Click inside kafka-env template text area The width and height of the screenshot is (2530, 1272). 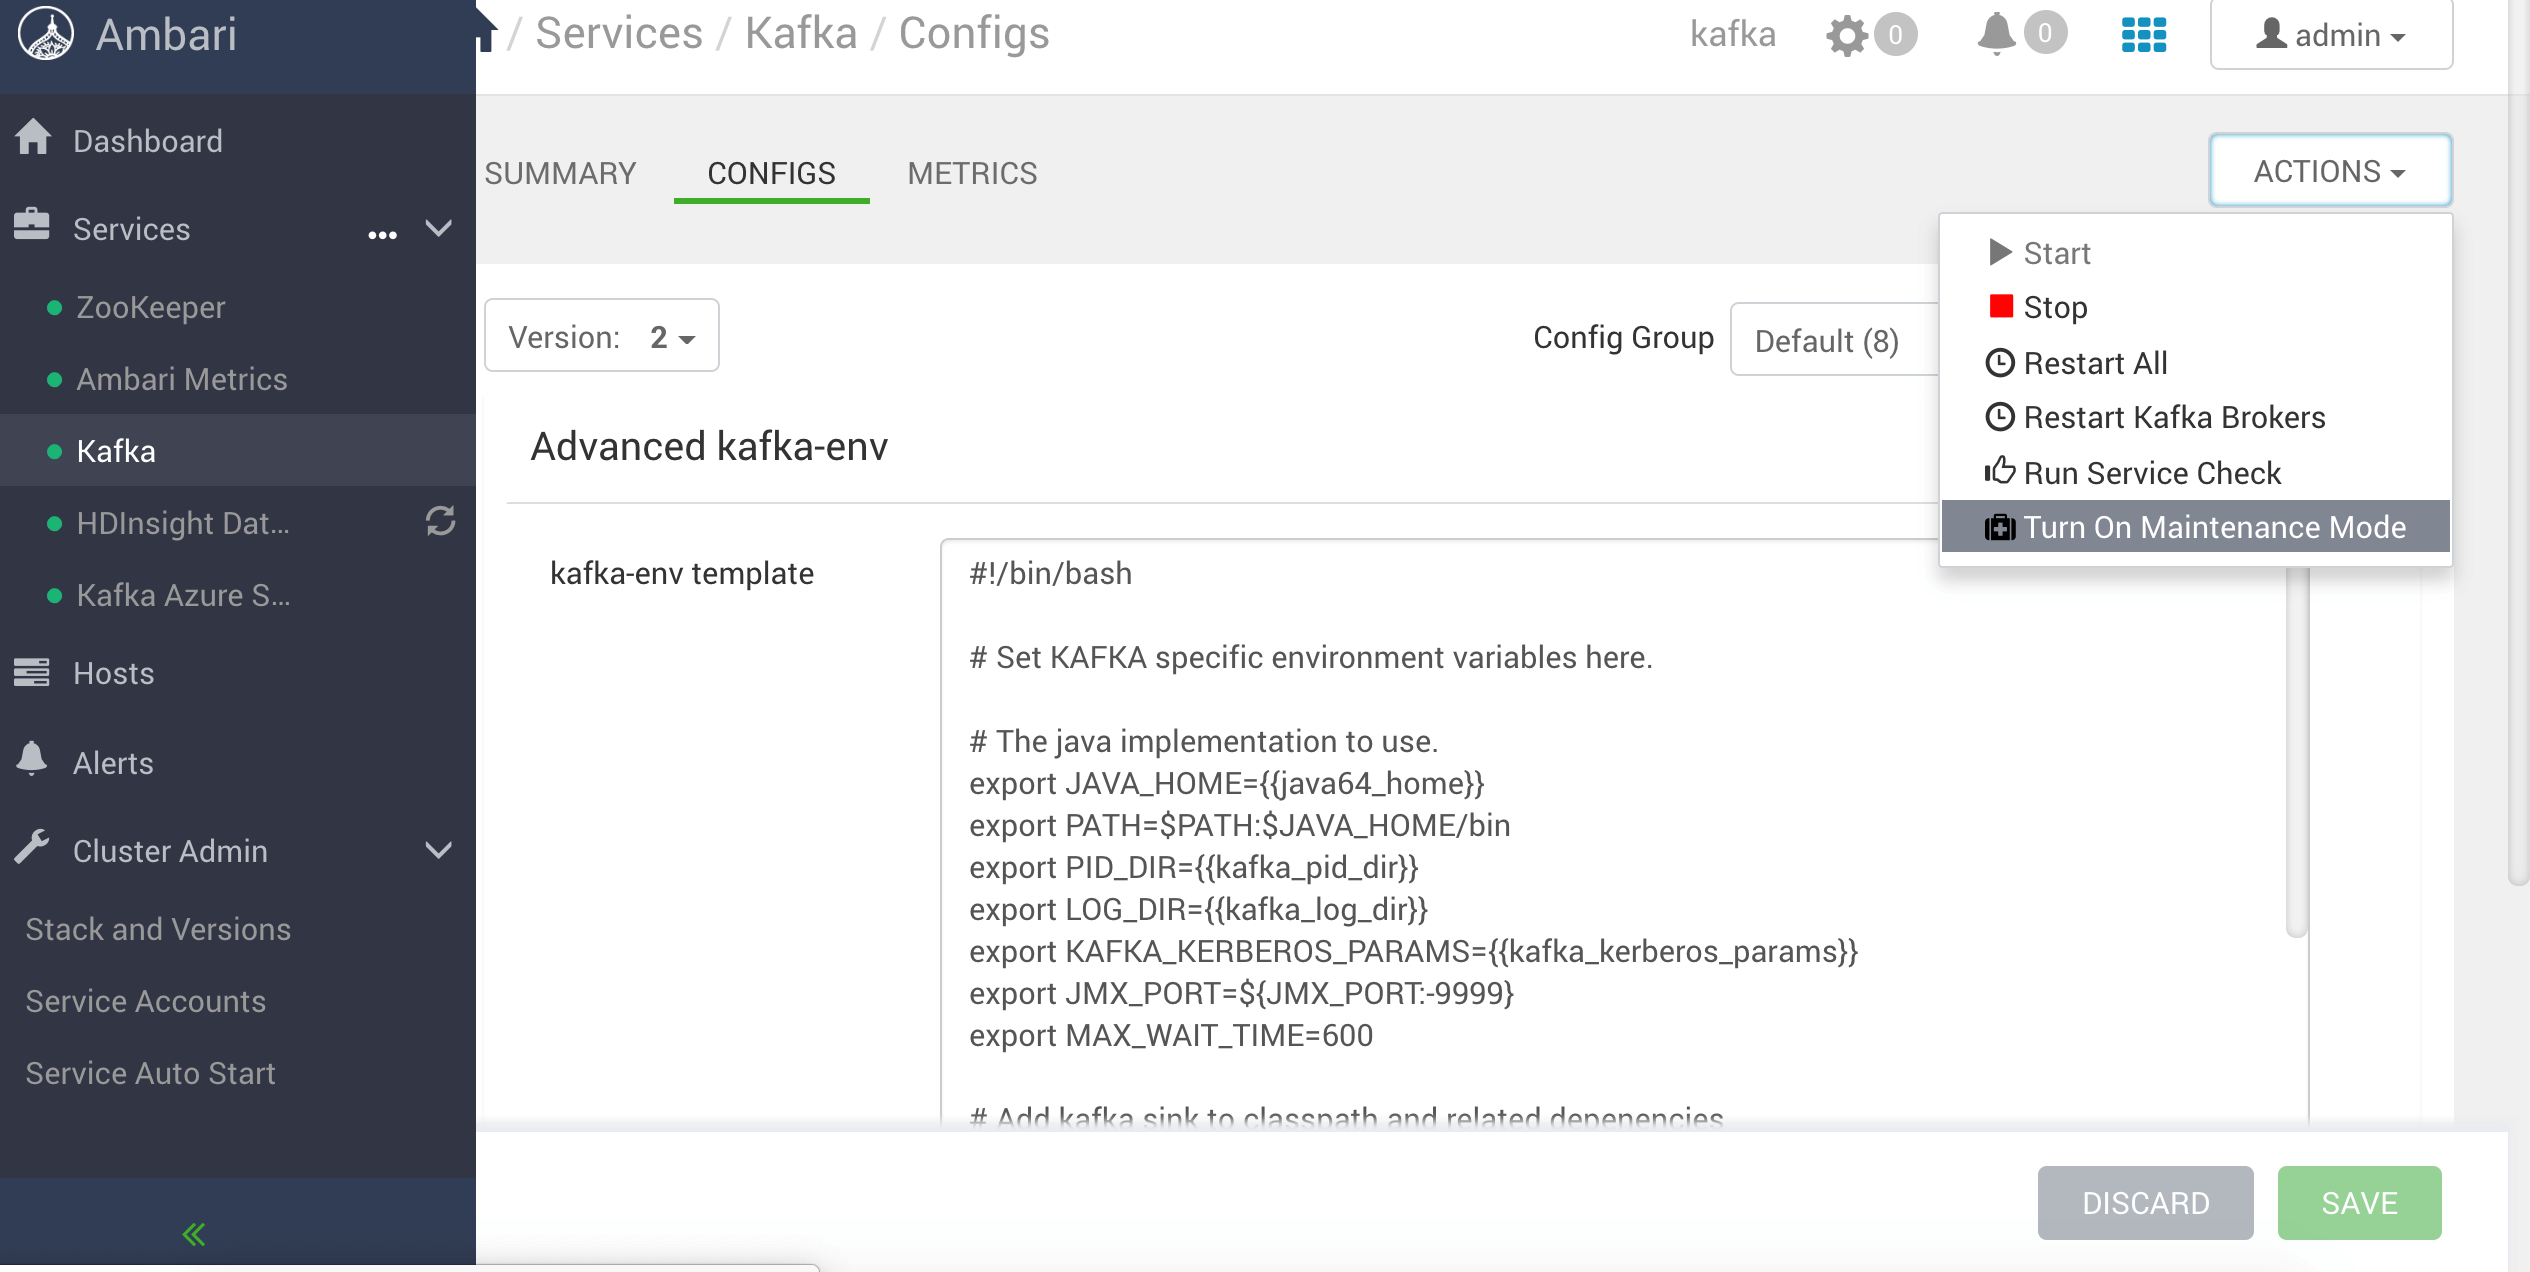[1612, 835]
